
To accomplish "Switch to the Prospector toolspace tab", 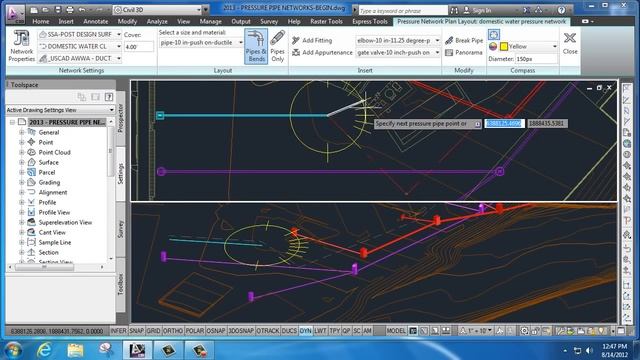I will pyautogui.click(x=120, y=118).
